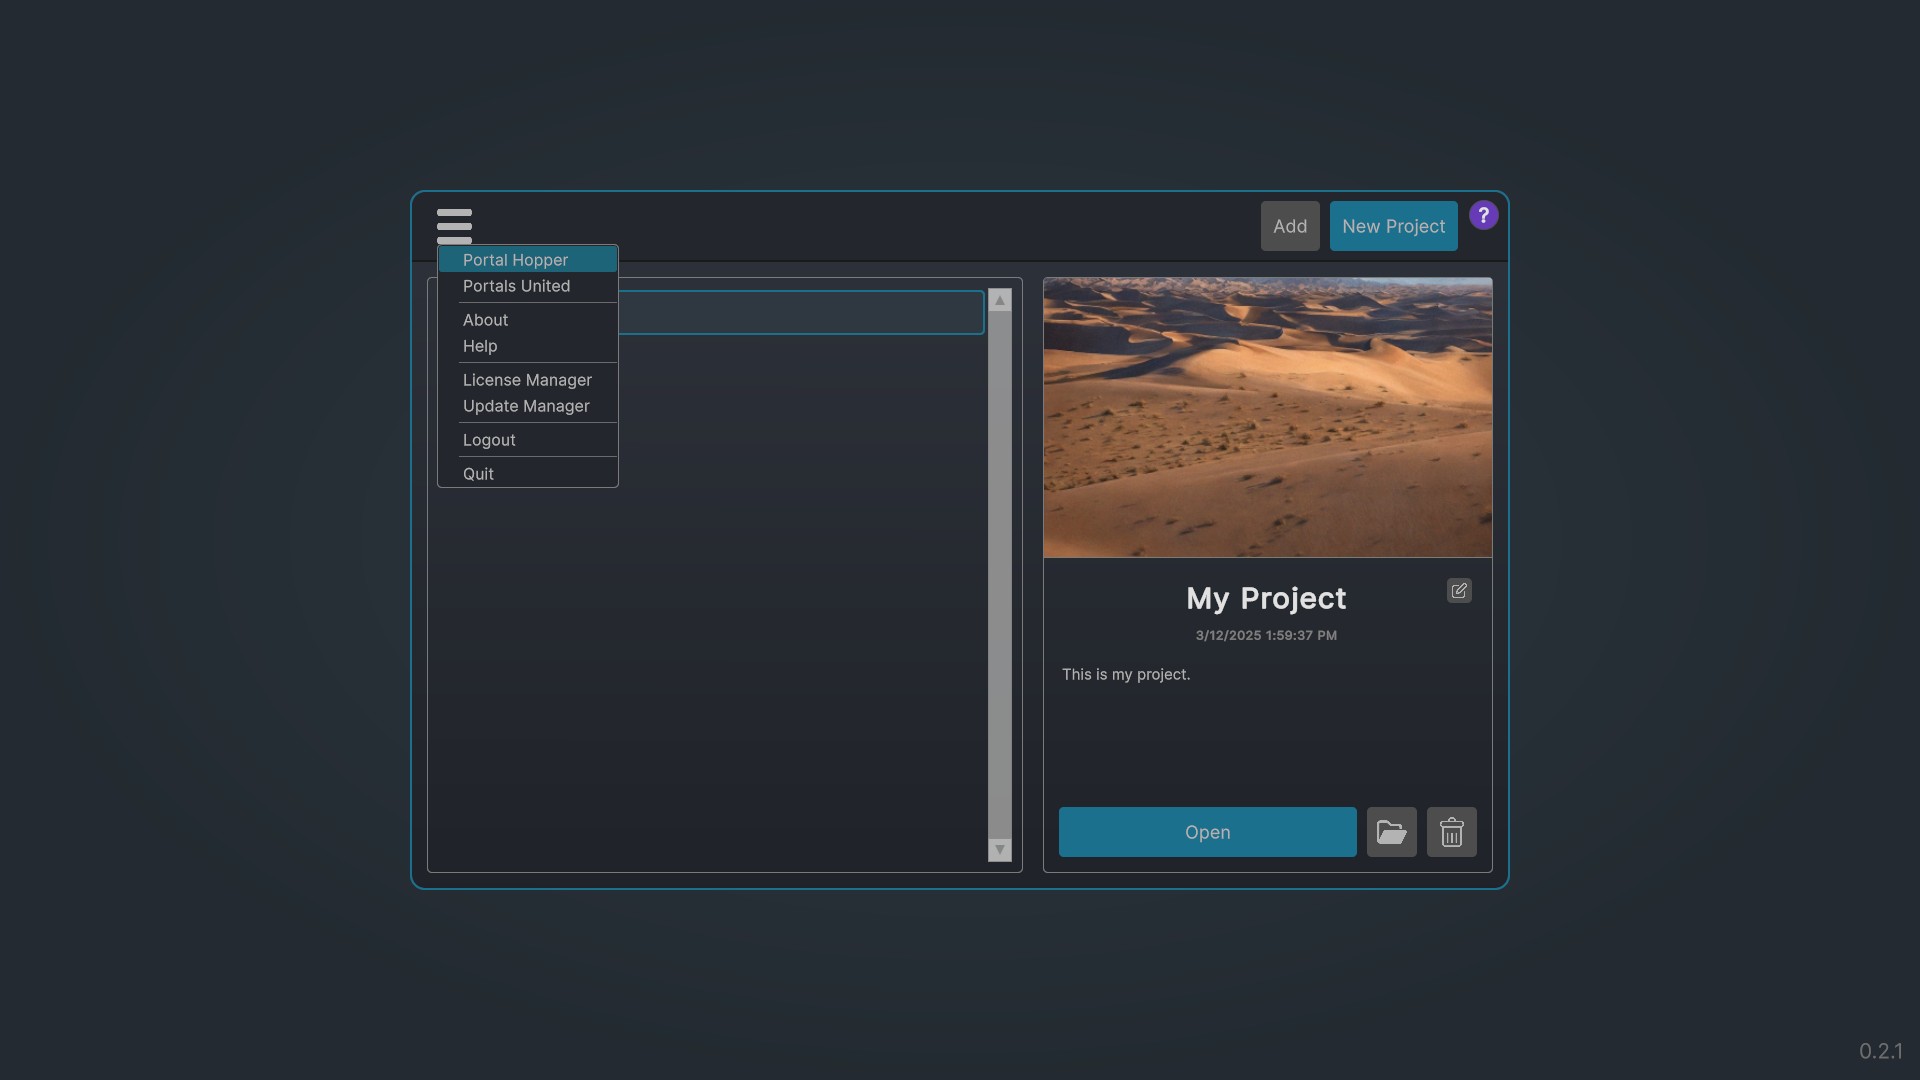This screenshot has width=1920, height=1080.
Task: Open the Update Manager
Action: 526,406
